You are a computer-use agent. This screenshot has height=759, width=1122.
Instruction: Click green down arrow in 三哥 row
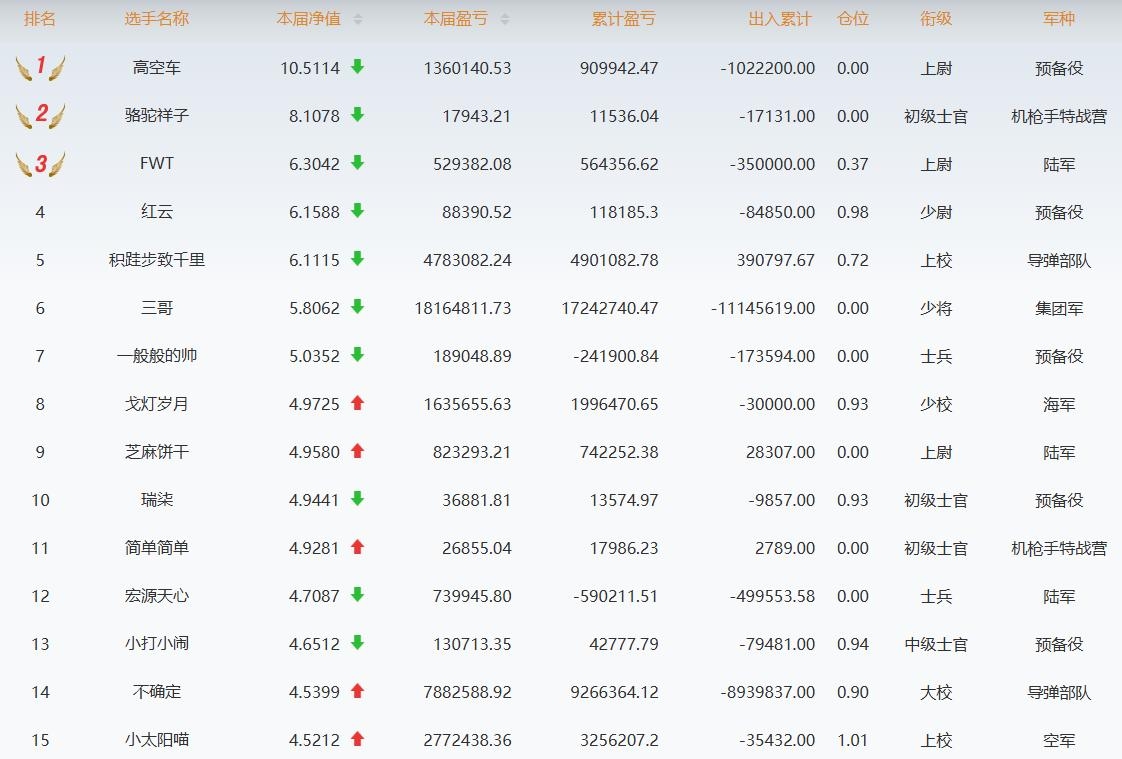point(357,307)
